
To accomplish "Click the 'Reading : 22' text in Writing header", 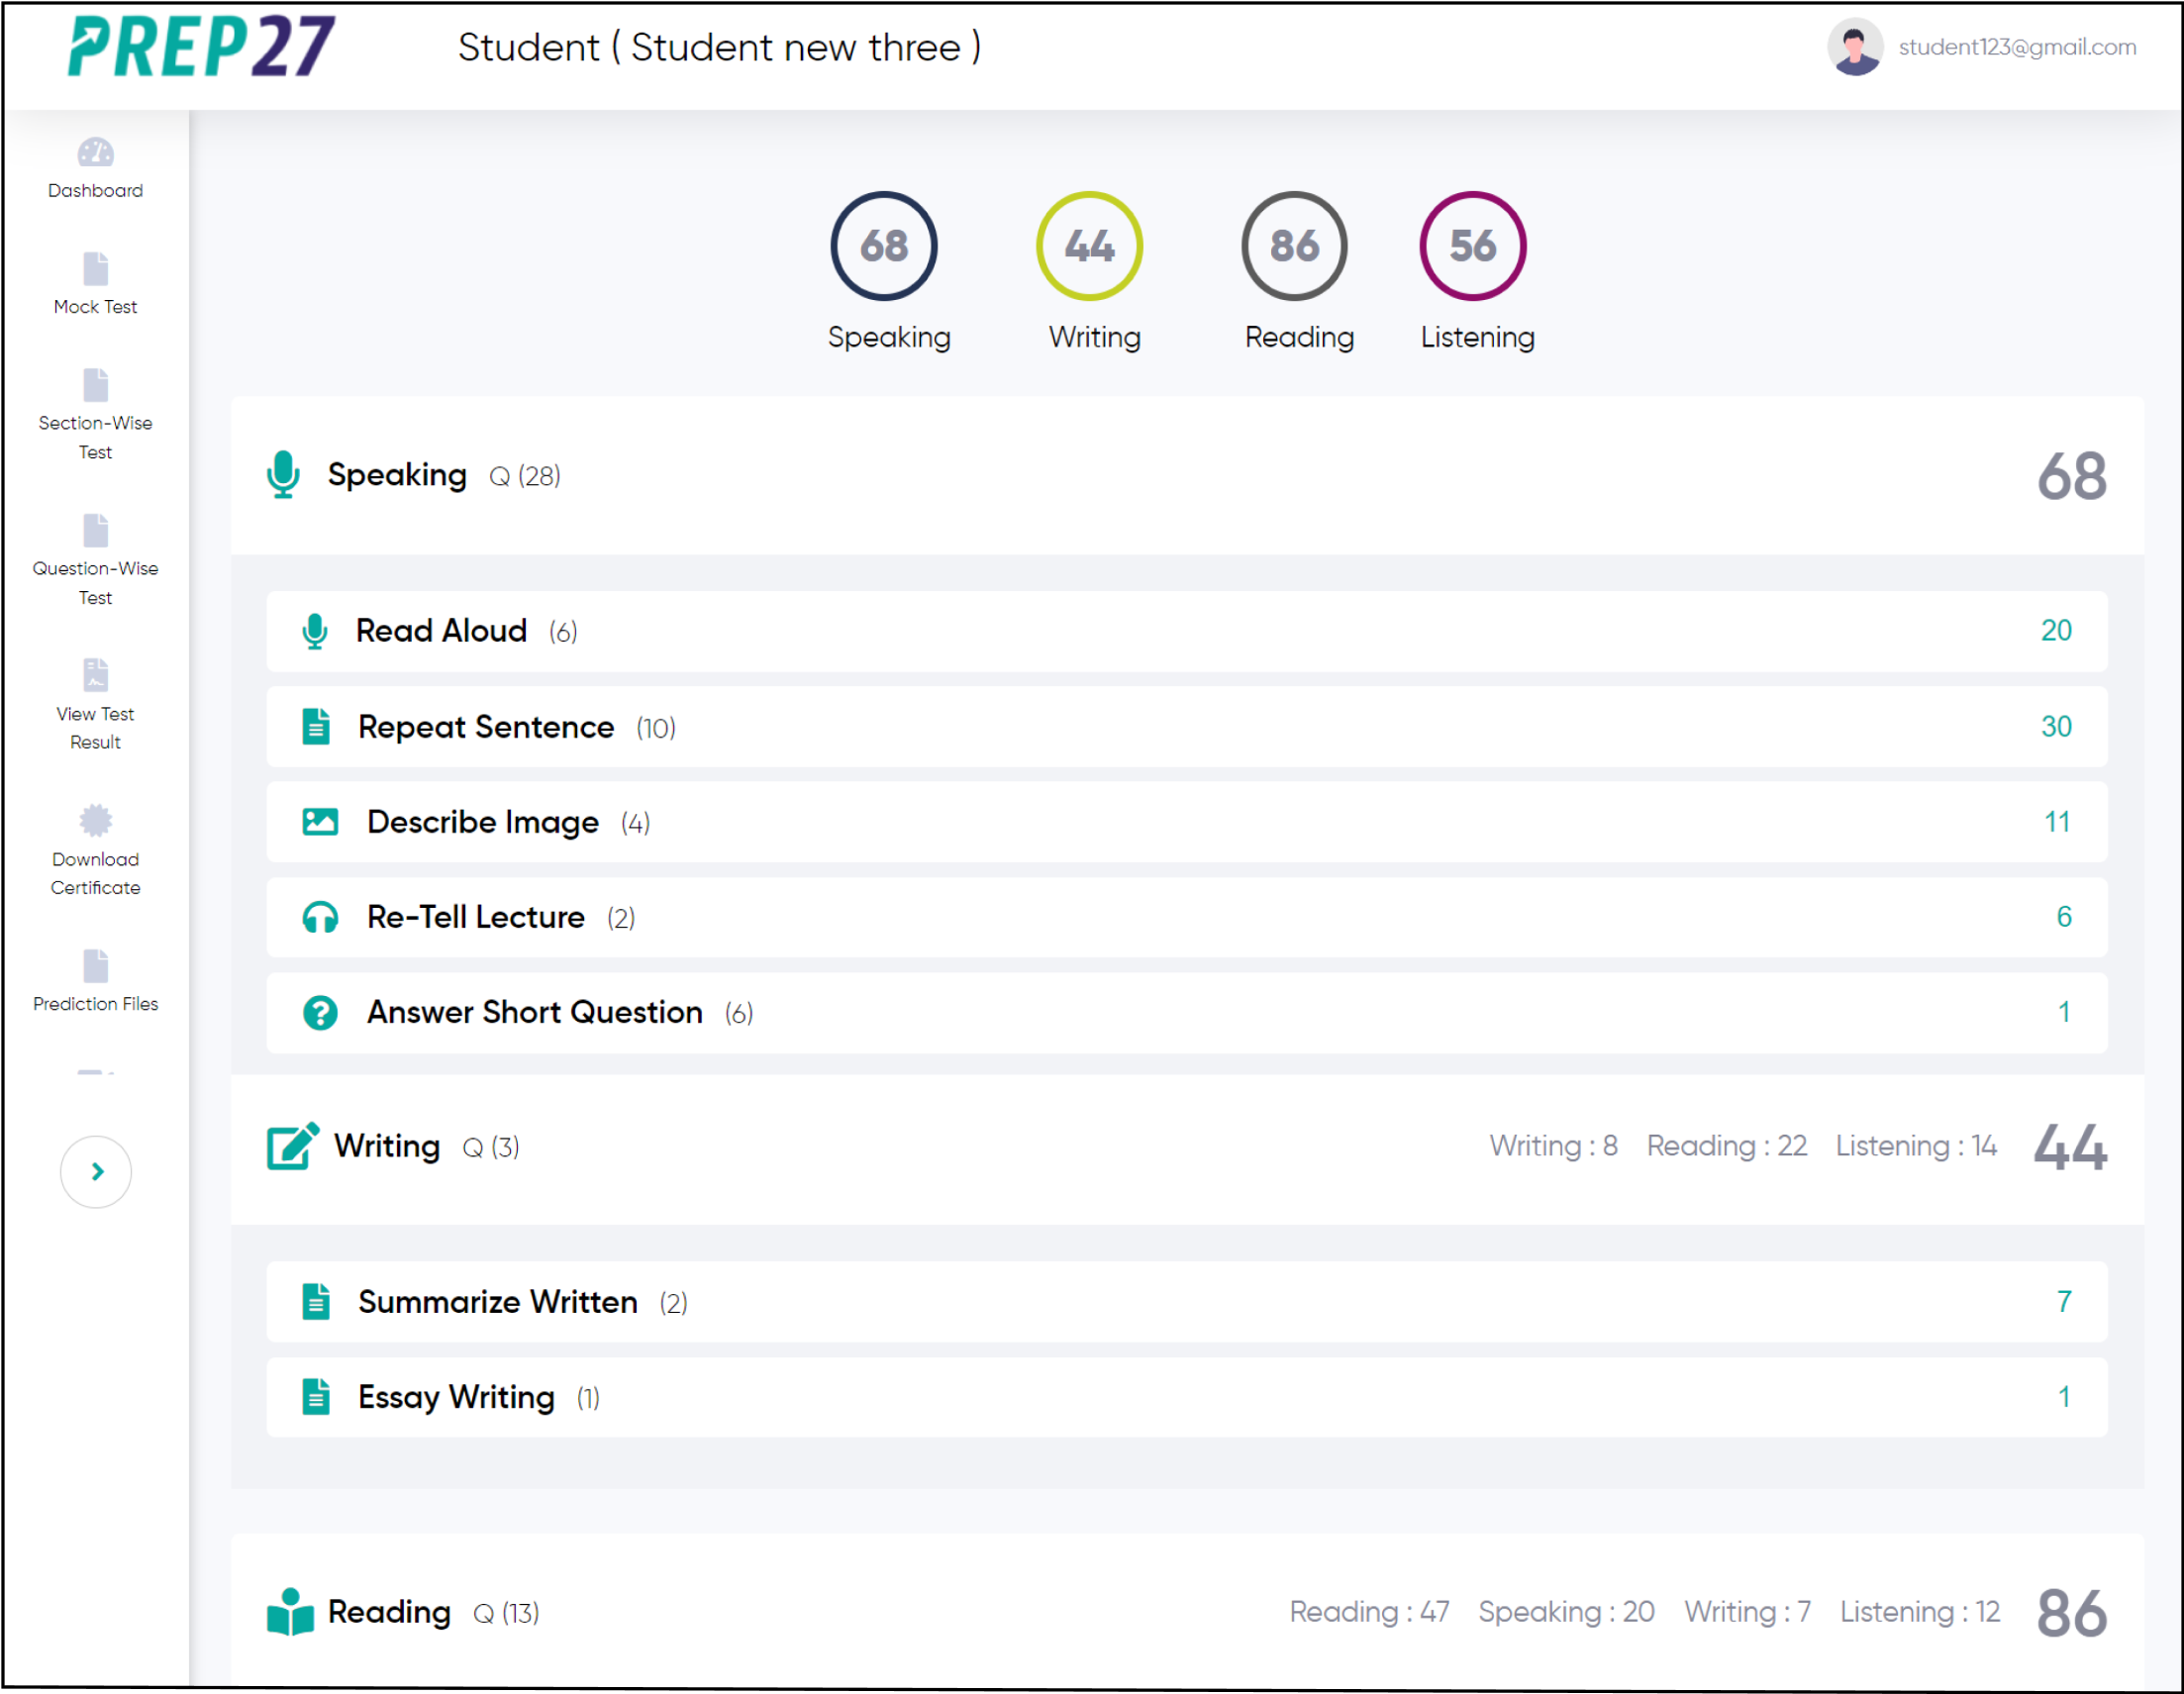I will [1727, 1146].
